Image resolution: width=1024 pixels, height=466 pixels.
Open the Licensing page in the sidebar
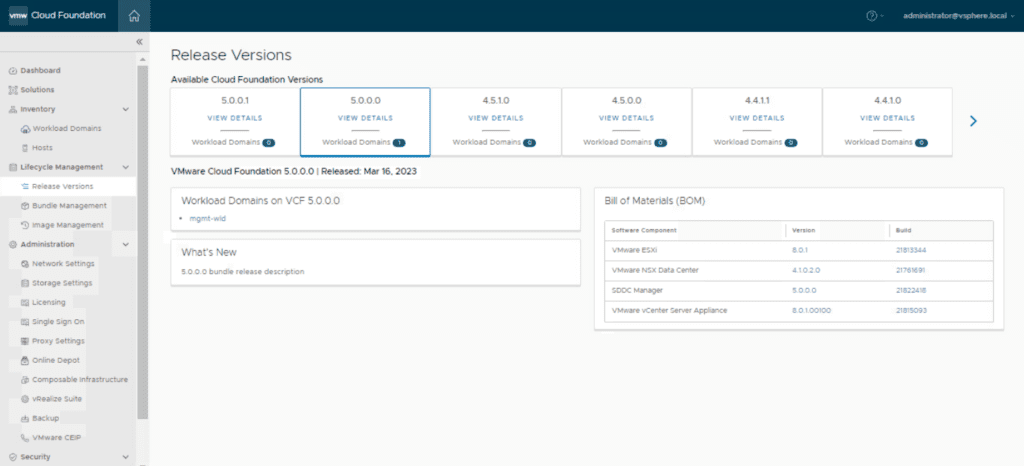tap(49, 303)
